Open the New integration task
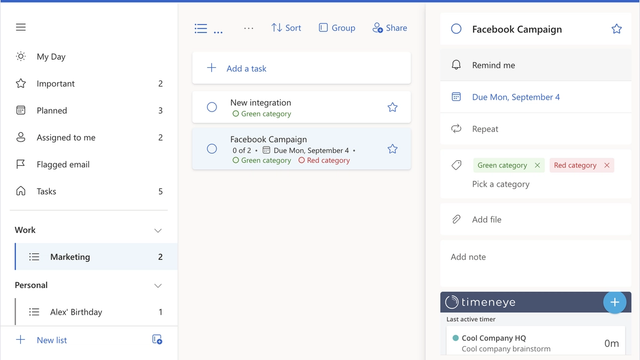 pyautogui.click(x=302, y=107)
